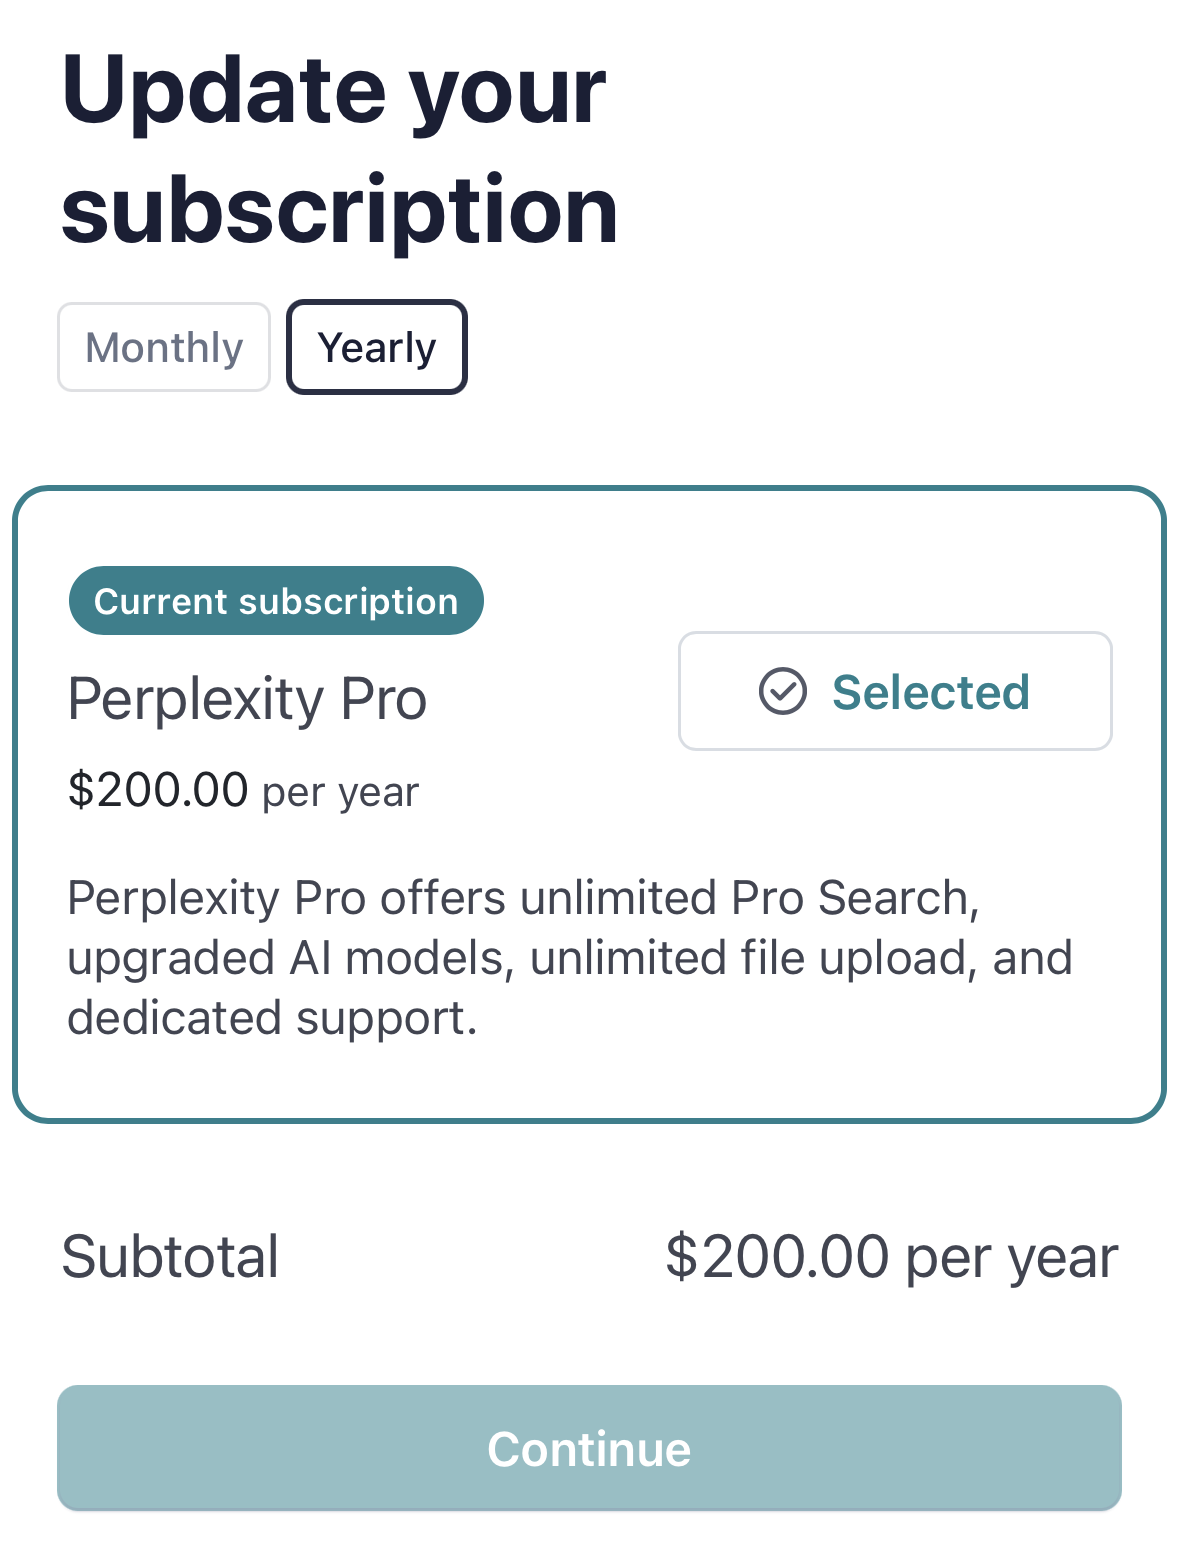The image size is (1179, 1560).
Task: Click the checkmark circle icon beside Selected
Action: tap(782, 691)
